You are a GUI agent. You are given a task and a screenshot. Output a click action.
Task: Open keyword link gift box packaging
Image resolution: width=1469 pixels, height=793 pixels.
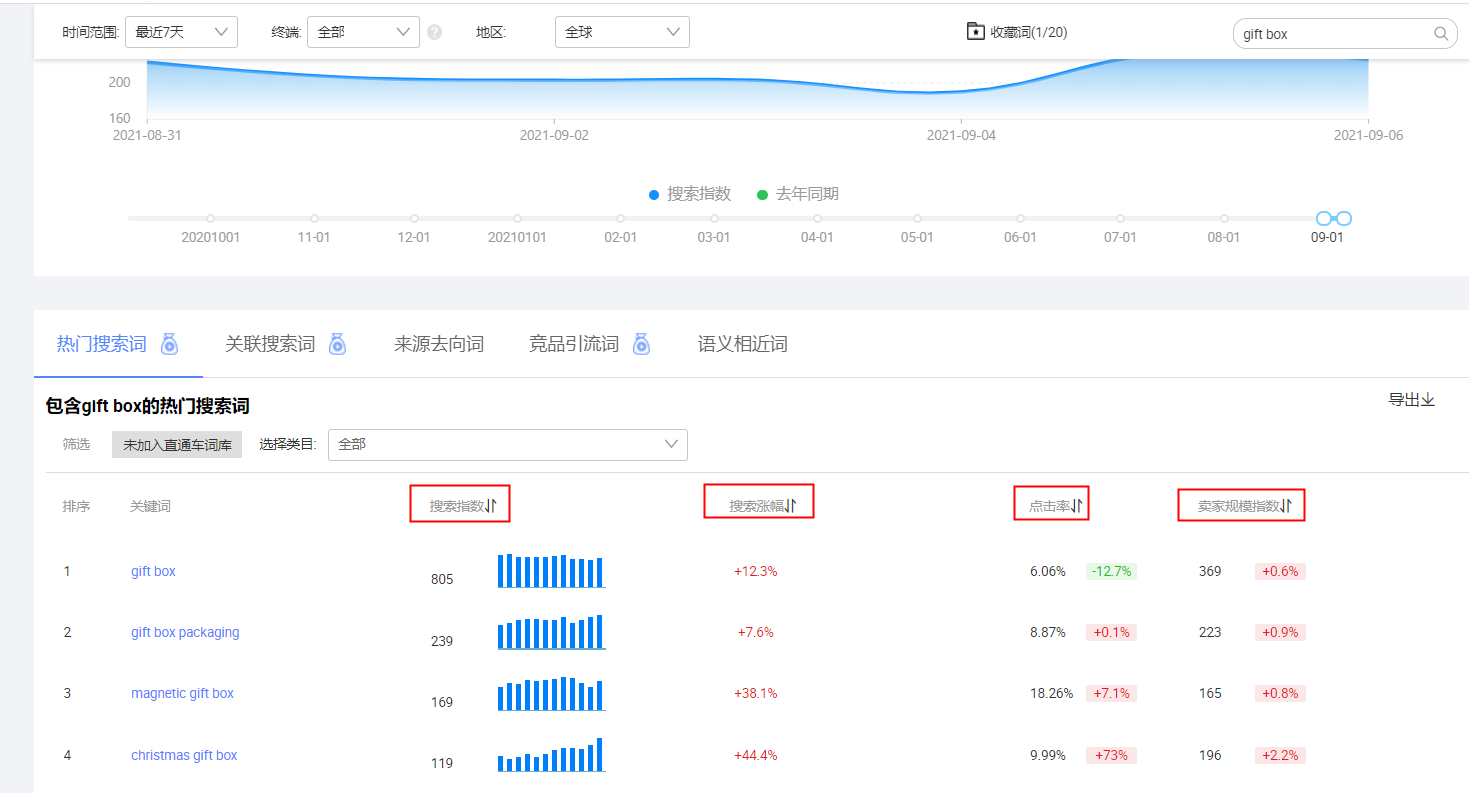pyautogui.click(x=185, y=632)
